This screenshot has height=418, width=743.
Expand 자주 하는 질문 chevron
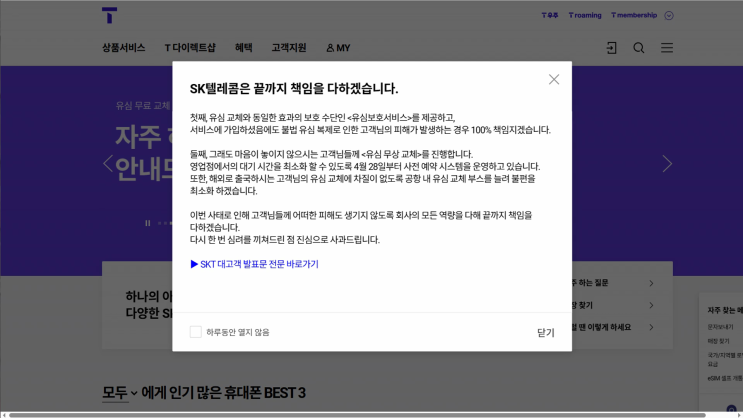(x=652, y=283)
